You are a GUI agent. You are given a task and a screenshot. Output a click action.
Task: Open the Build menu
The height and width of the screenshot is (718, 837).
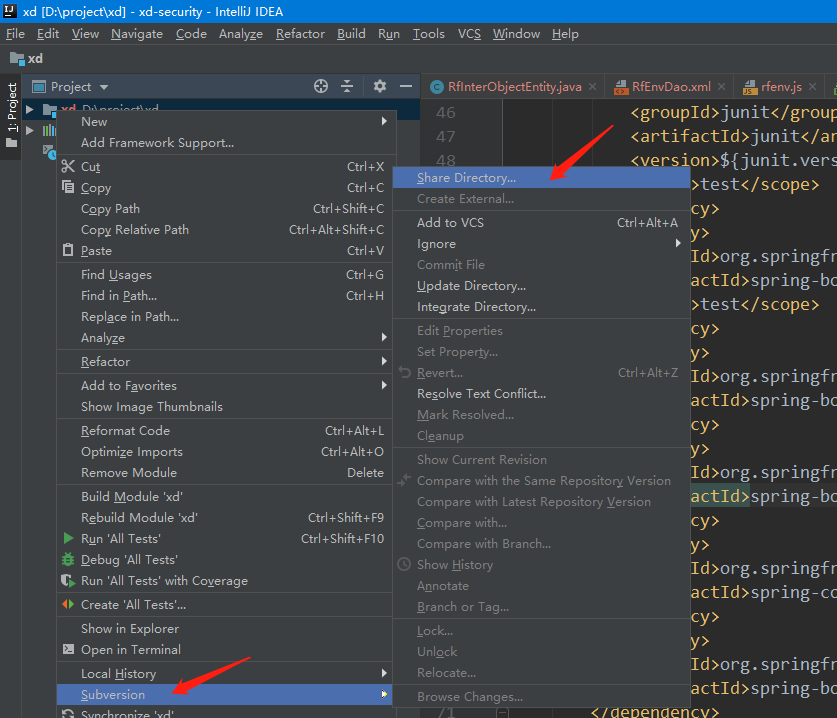[x=351, y=34]
